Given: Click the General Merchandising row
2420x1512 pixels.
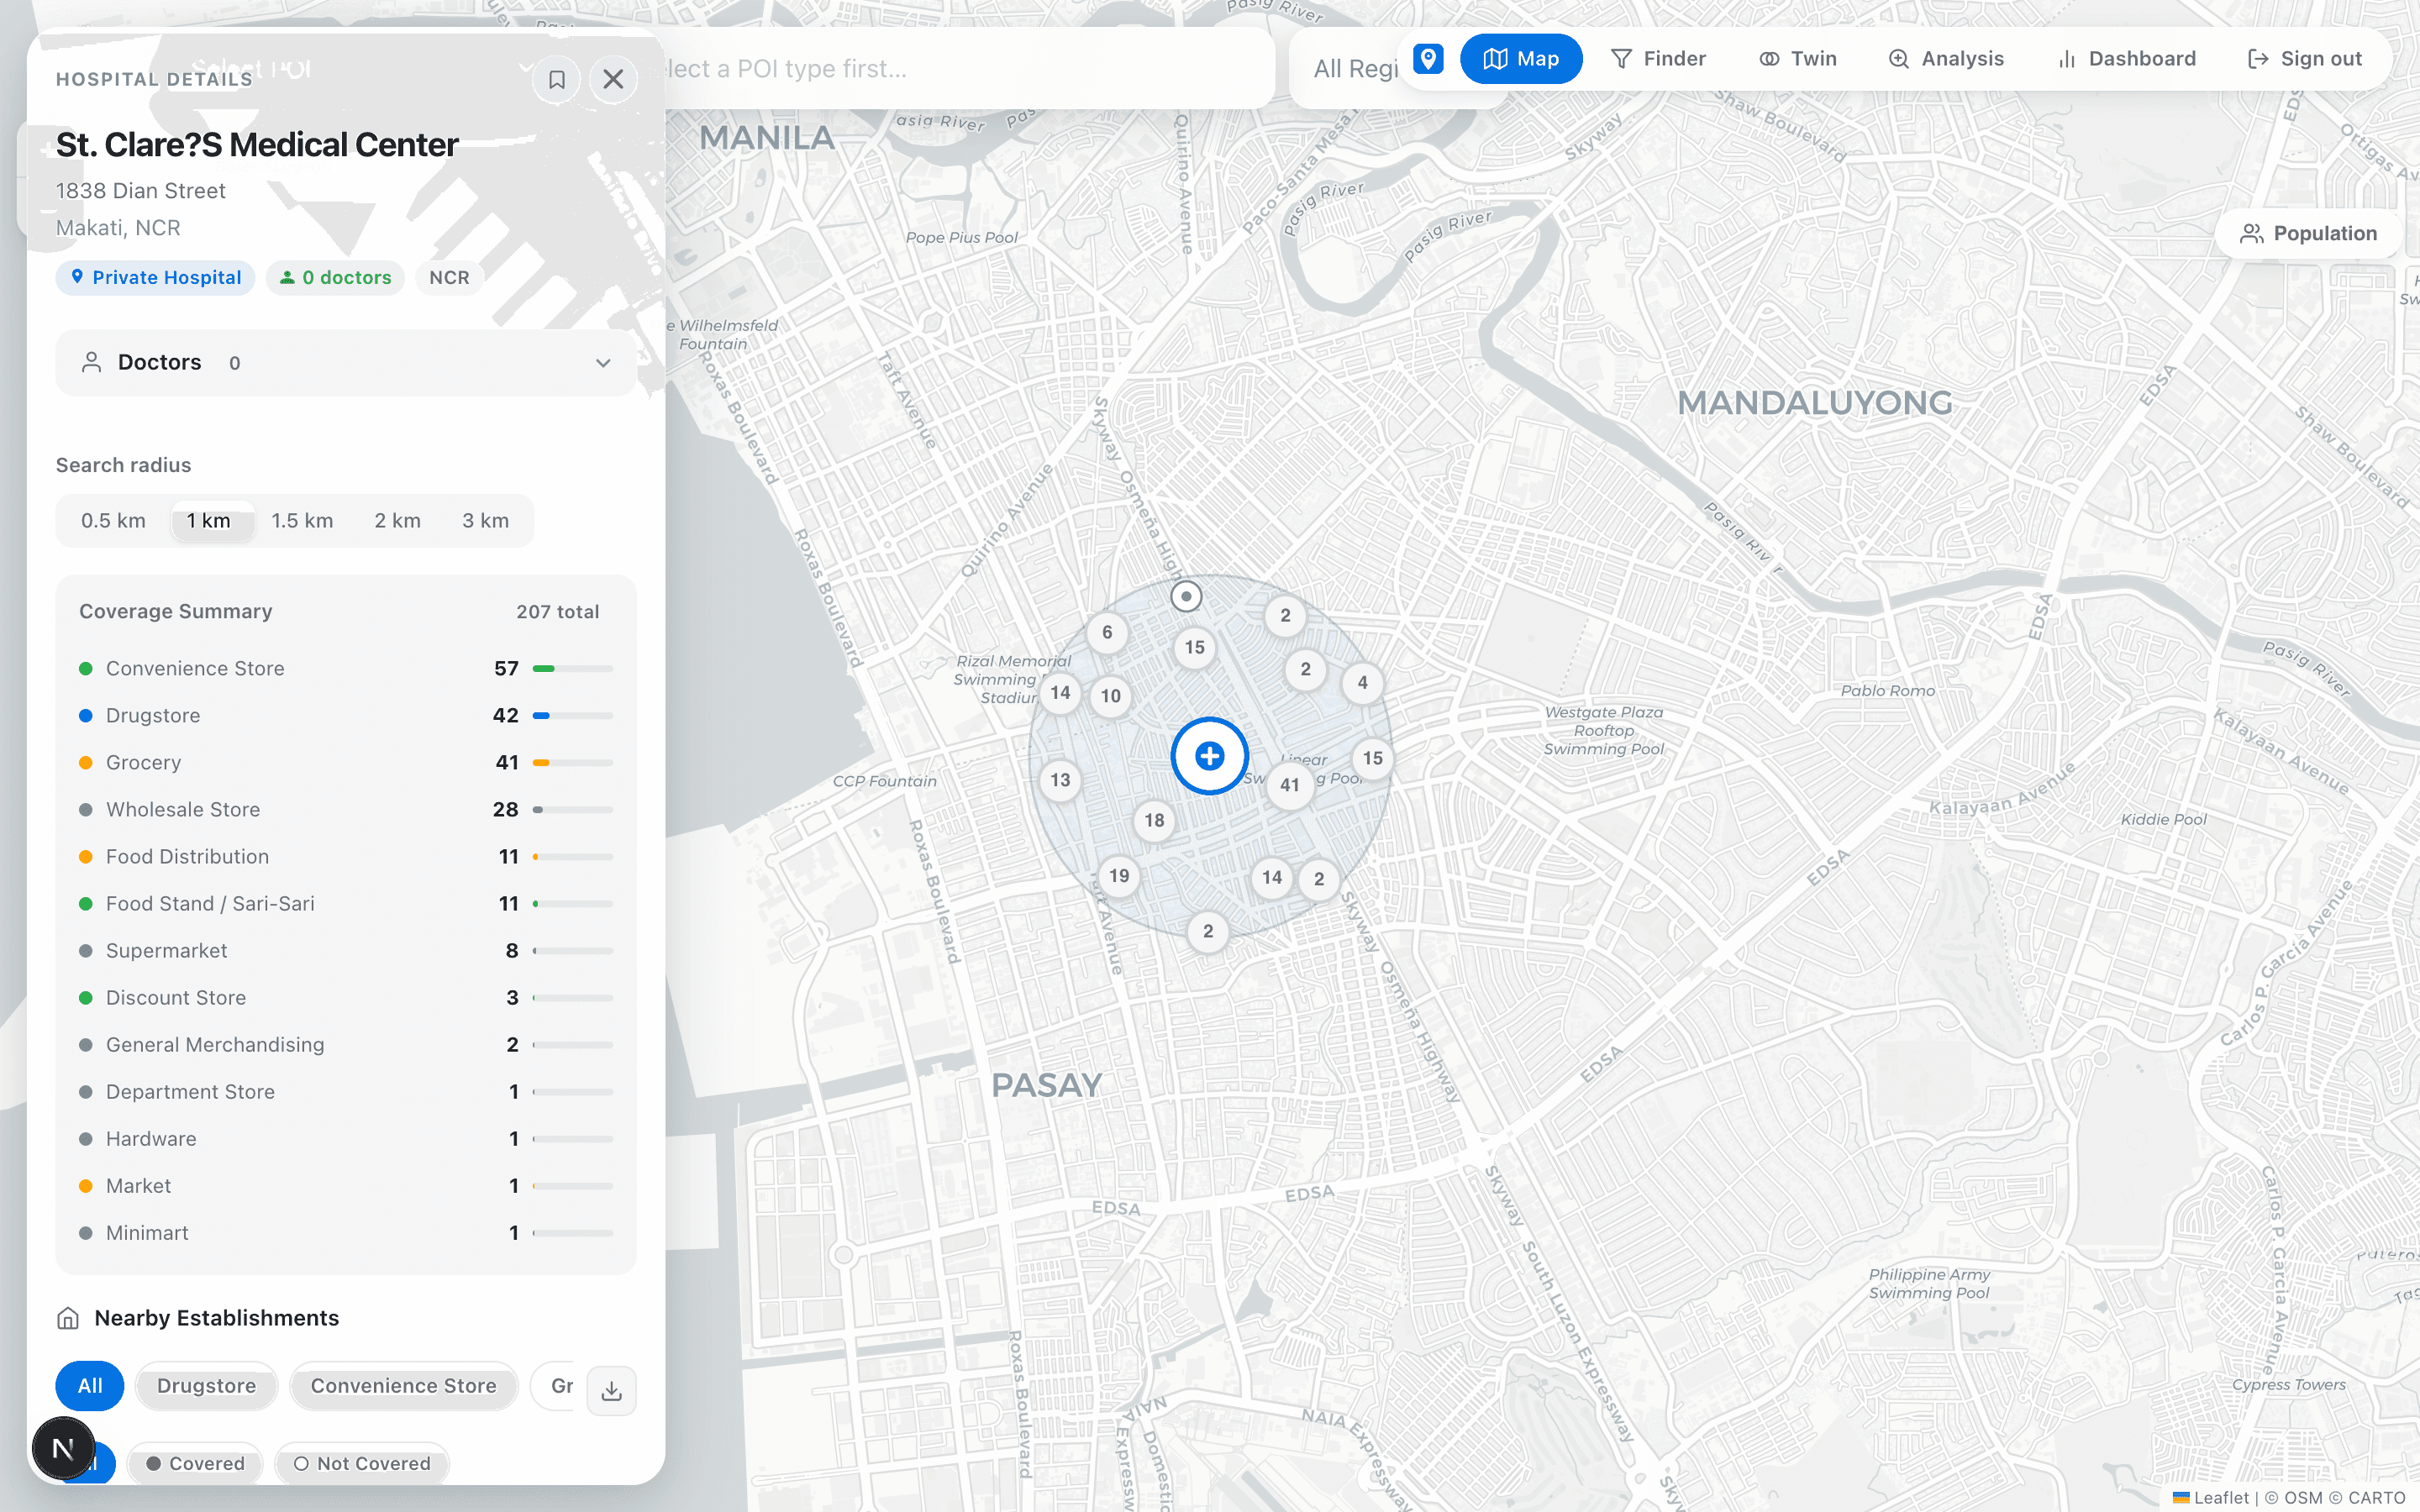Looking at the screenshot, I should coord(346,1045).
